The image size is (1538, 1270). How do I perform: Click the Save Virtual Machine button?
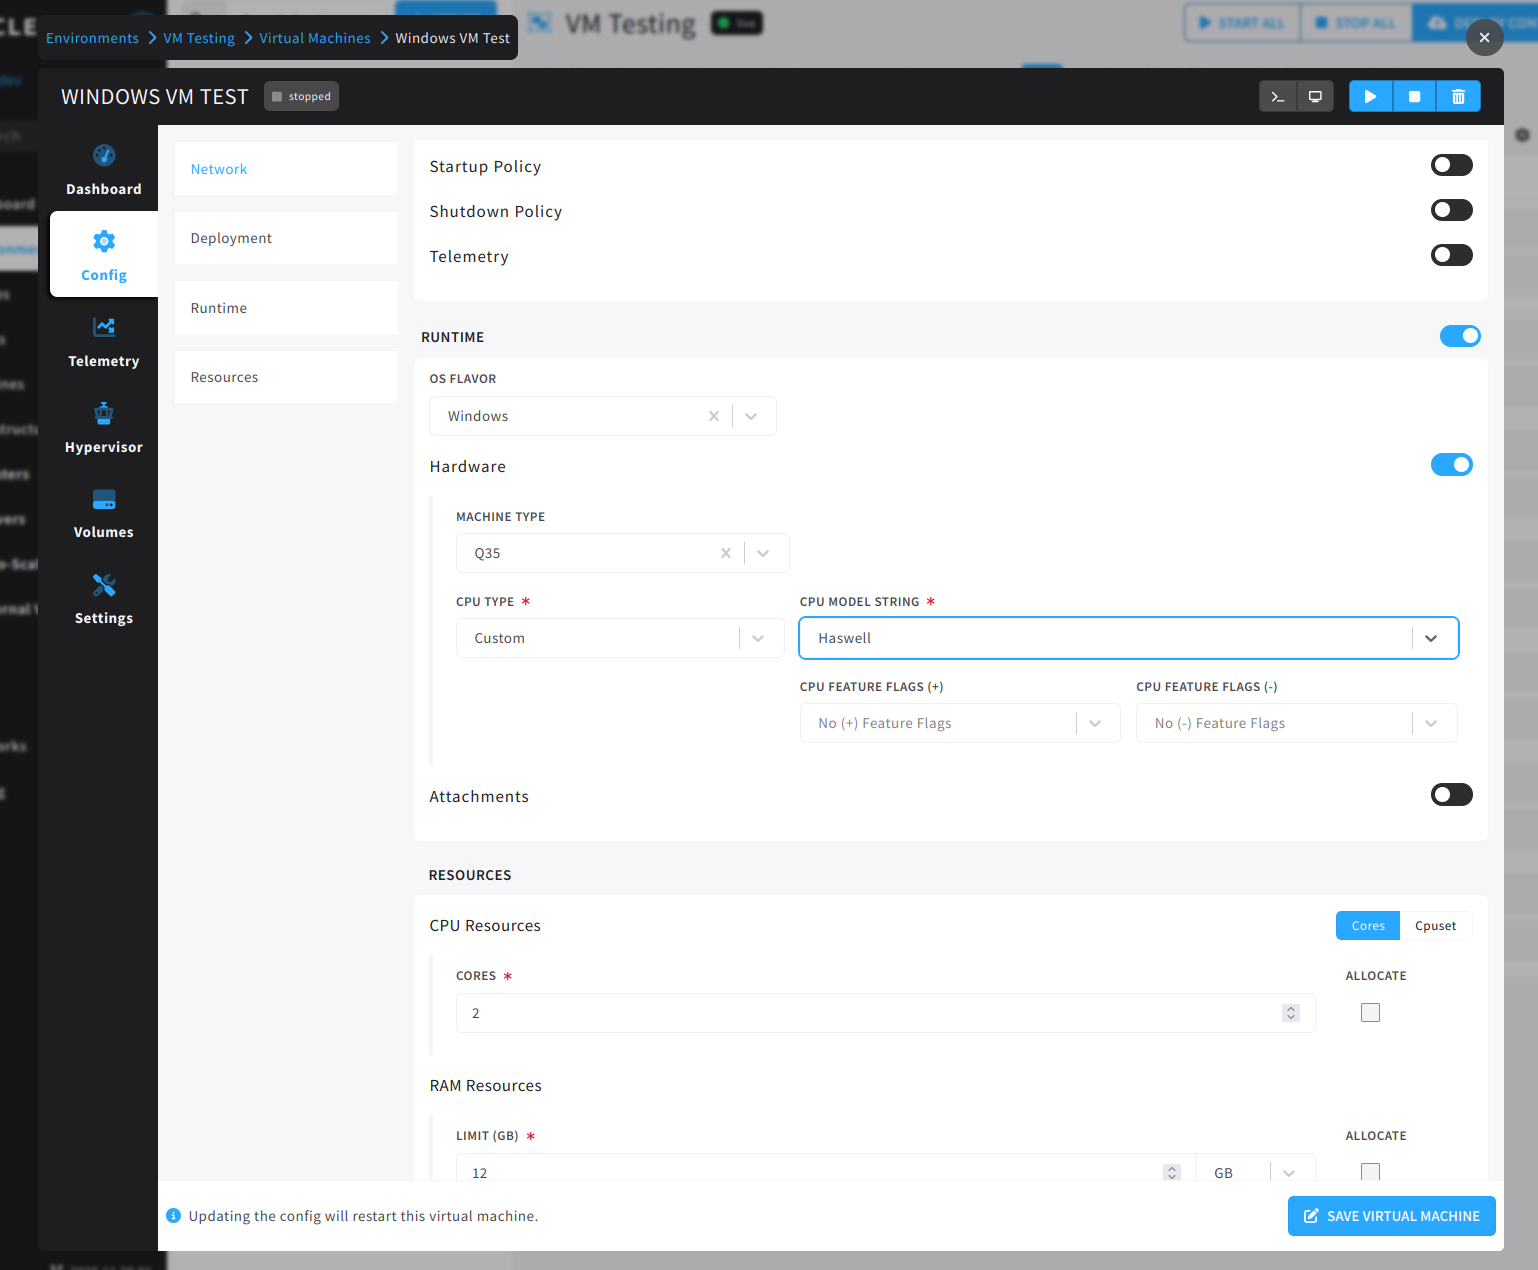tap(1391, 1216)
